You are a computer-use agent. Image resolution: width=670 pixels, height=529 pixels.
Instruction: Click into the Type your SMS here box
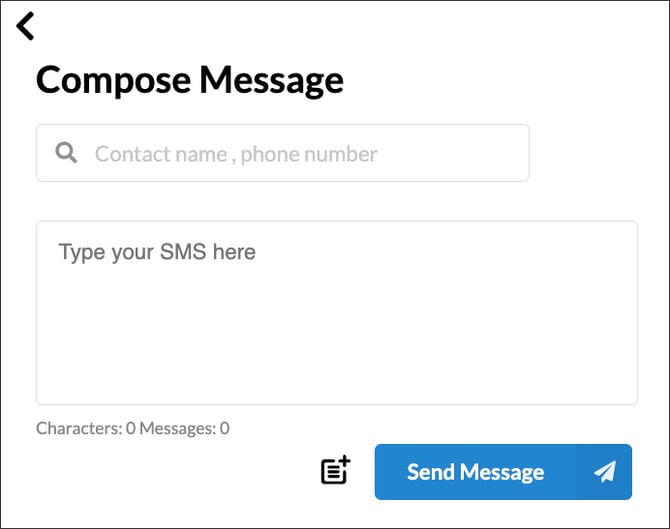pyautogui.click(x=336, y=312)
